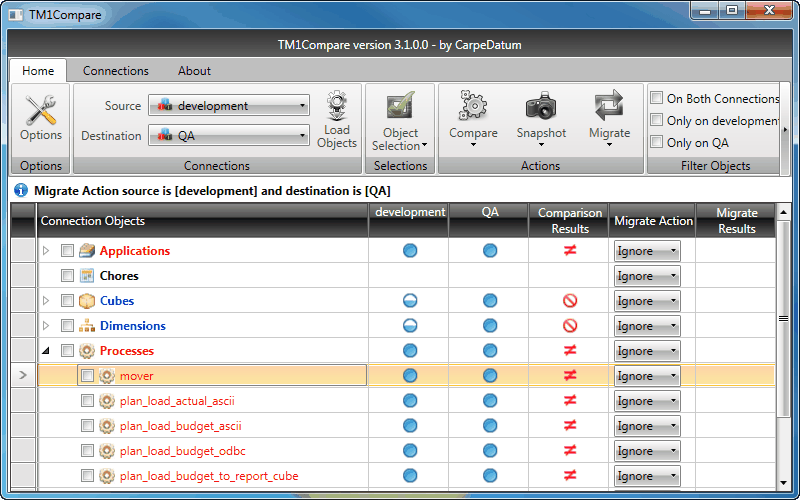800x500 pixels.
Task: Open Migrate Action dropdown for Applications
Action: [x=647, y=251]
